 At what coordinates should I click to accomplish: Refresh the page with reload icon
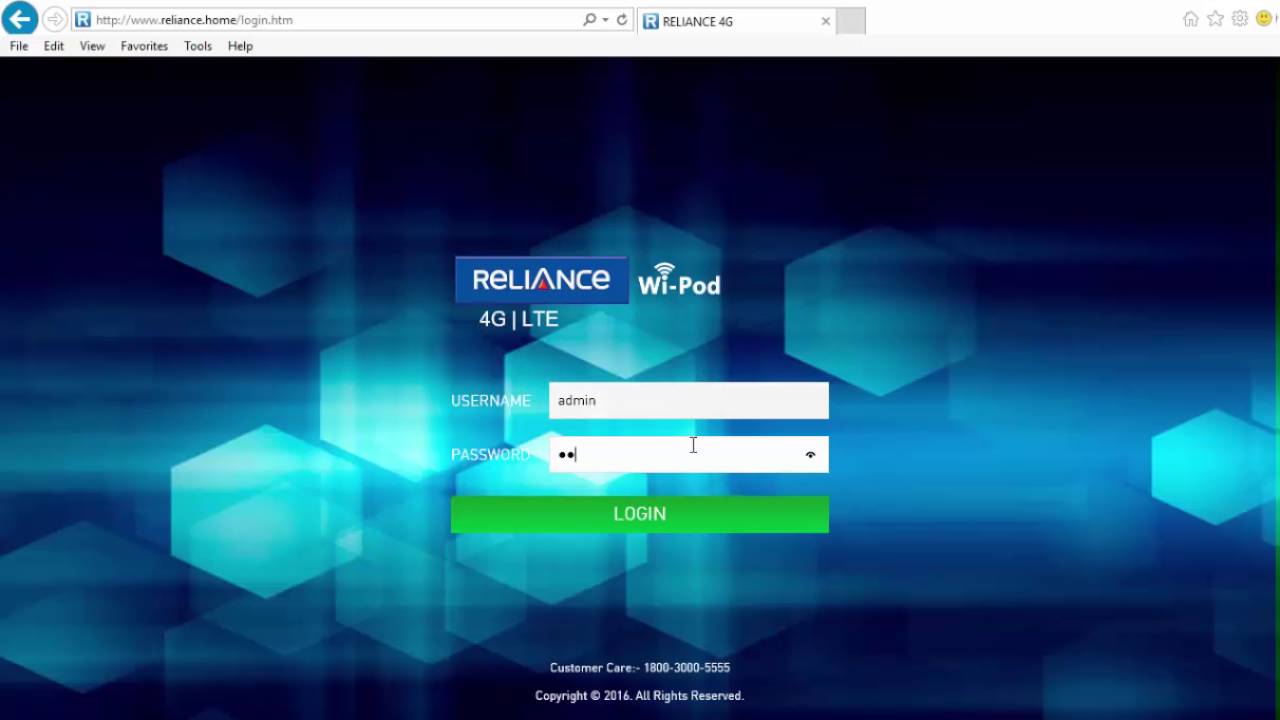(622, 20)
